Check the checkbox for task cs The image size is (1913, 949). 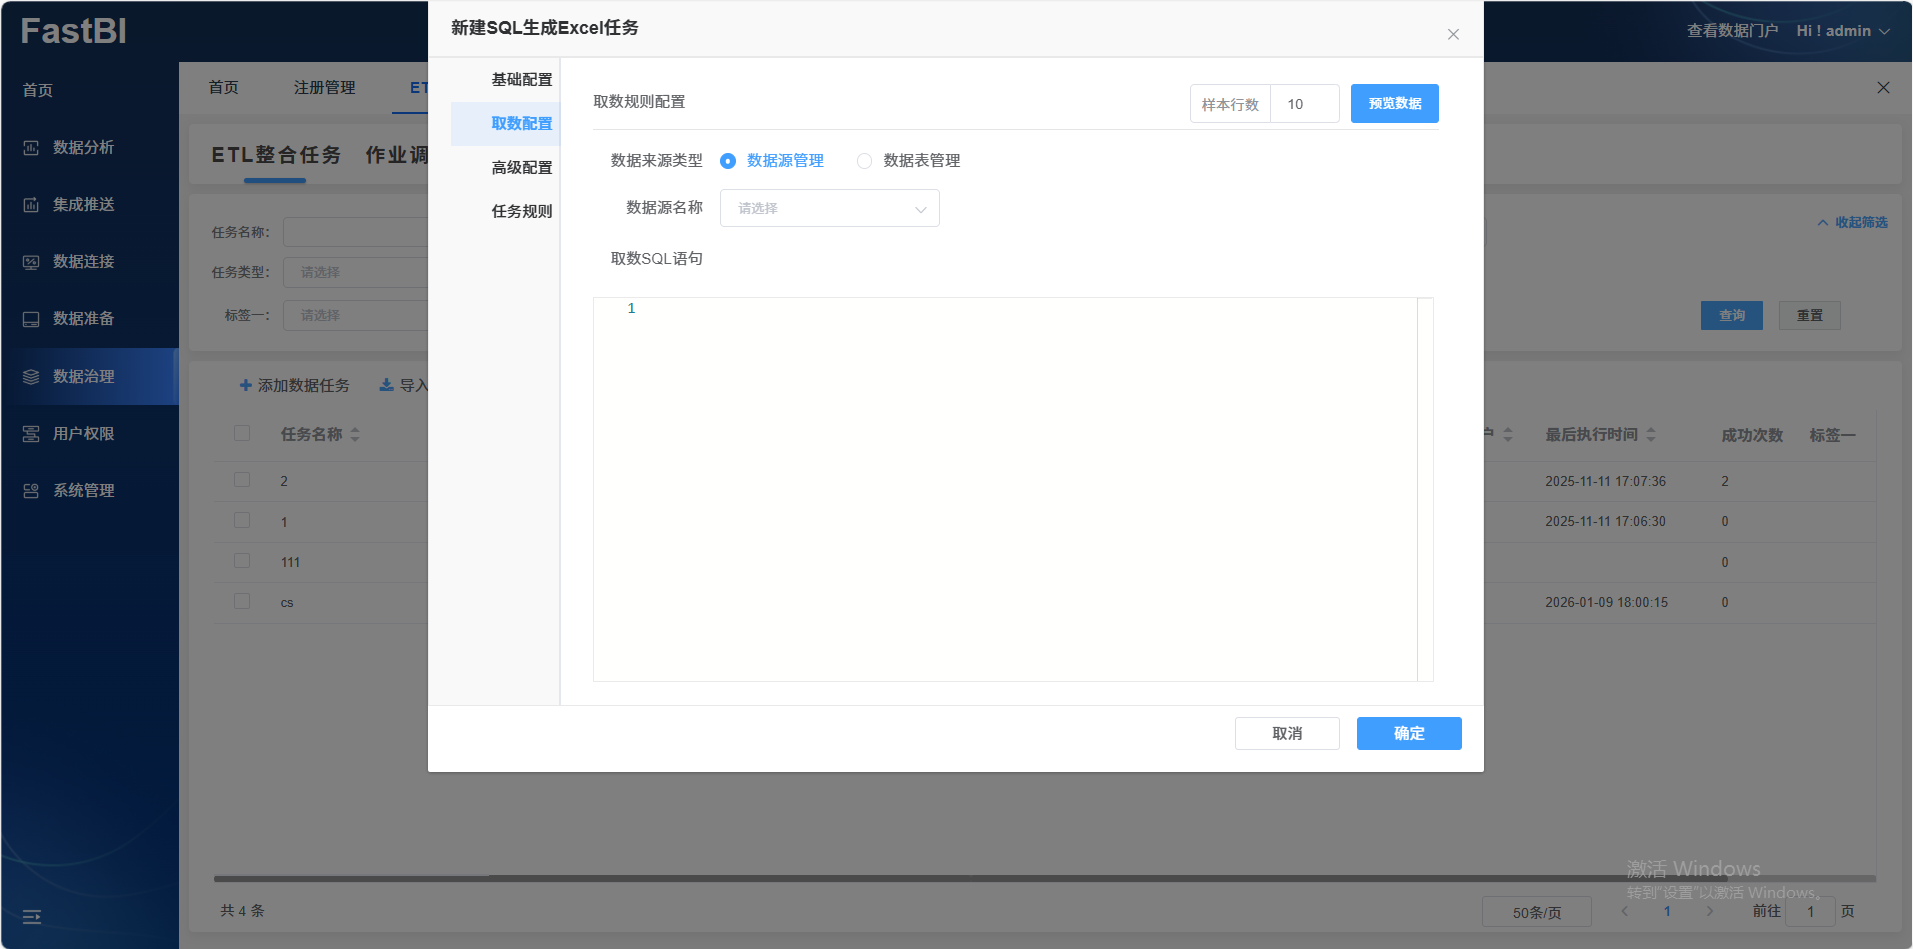pyautogui.click(x=242, y=602)
